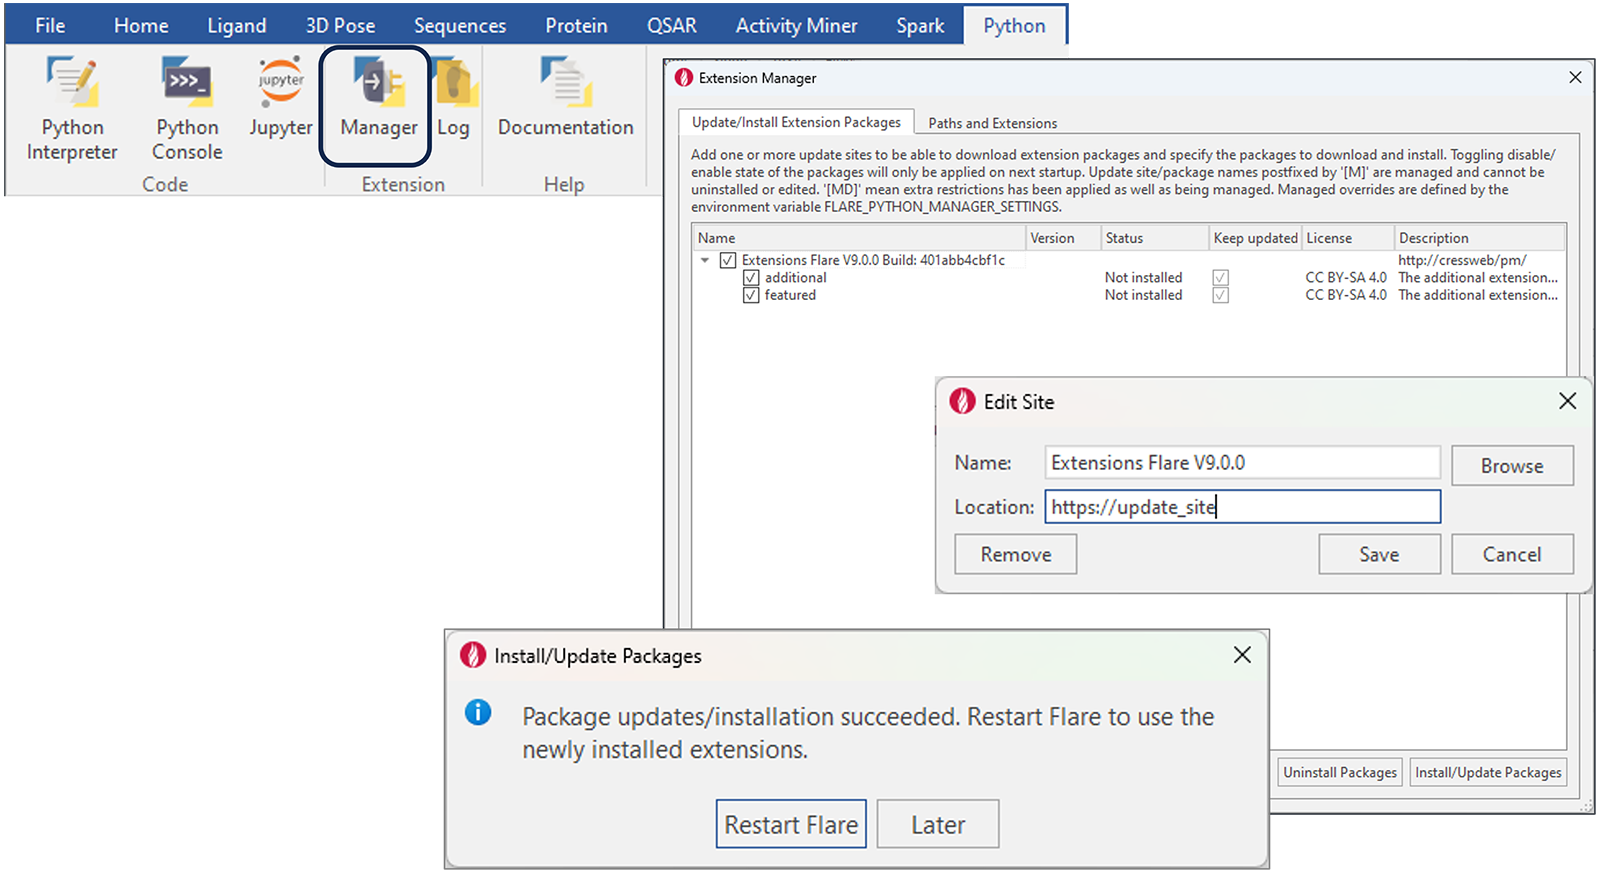Open the File menu tab
The height and width of the screenshot is (882, 1600).
50,25
